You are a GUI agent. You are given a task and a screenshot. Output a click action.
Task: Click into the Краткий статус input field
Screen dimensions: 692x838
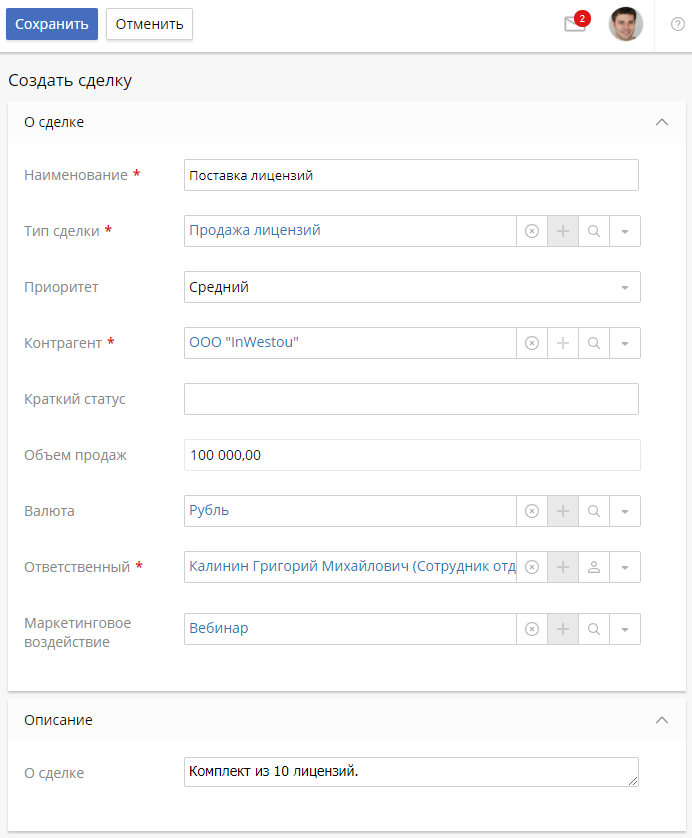[411, 399]
